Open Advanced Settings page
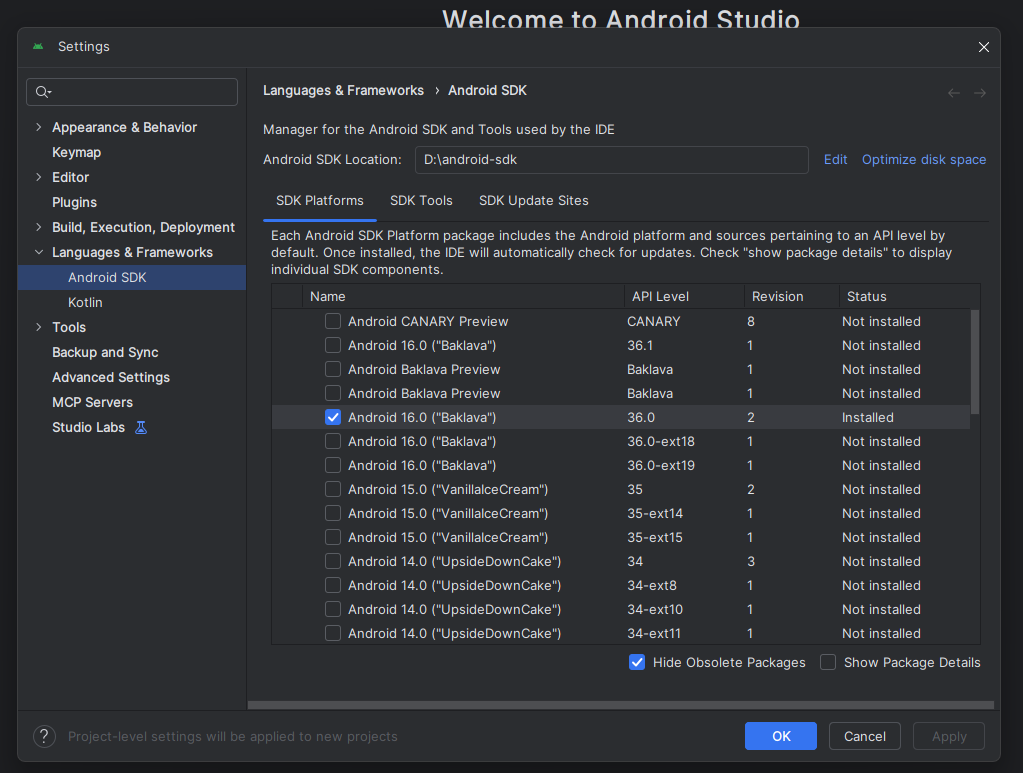1023x773 pixels. pyautogui.click(x=111, y=377)
